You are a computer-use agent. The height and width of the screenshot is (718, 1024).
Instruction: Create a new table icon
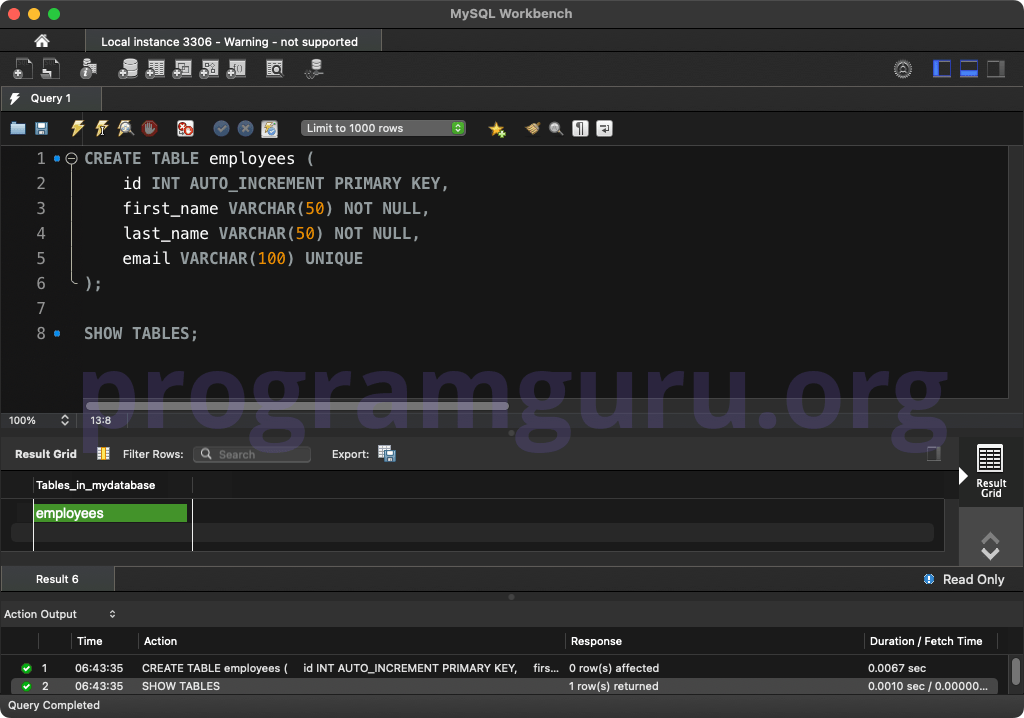coord(155,69)
